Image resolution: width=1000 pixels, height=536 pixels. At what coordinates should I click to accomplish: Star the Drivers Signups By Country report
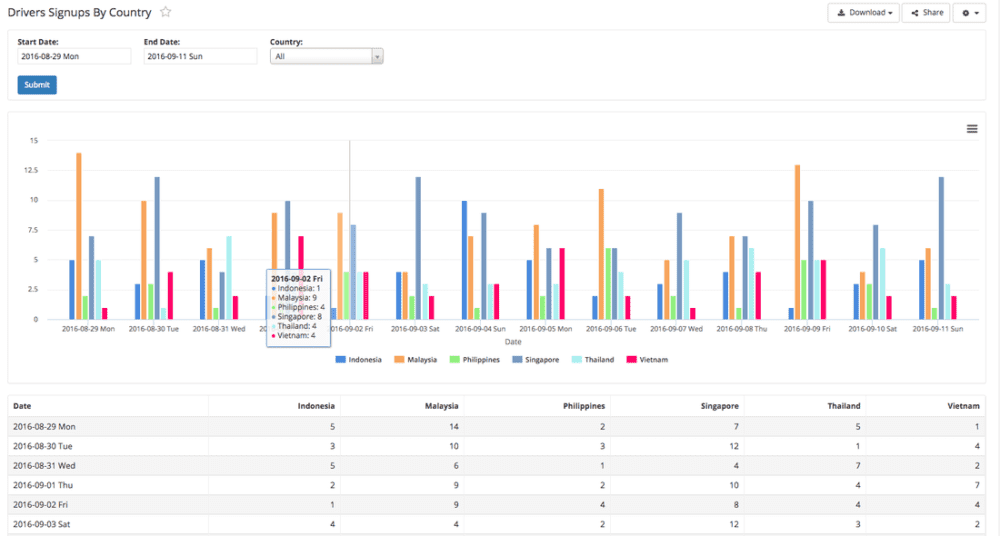[x=166, y=13]
